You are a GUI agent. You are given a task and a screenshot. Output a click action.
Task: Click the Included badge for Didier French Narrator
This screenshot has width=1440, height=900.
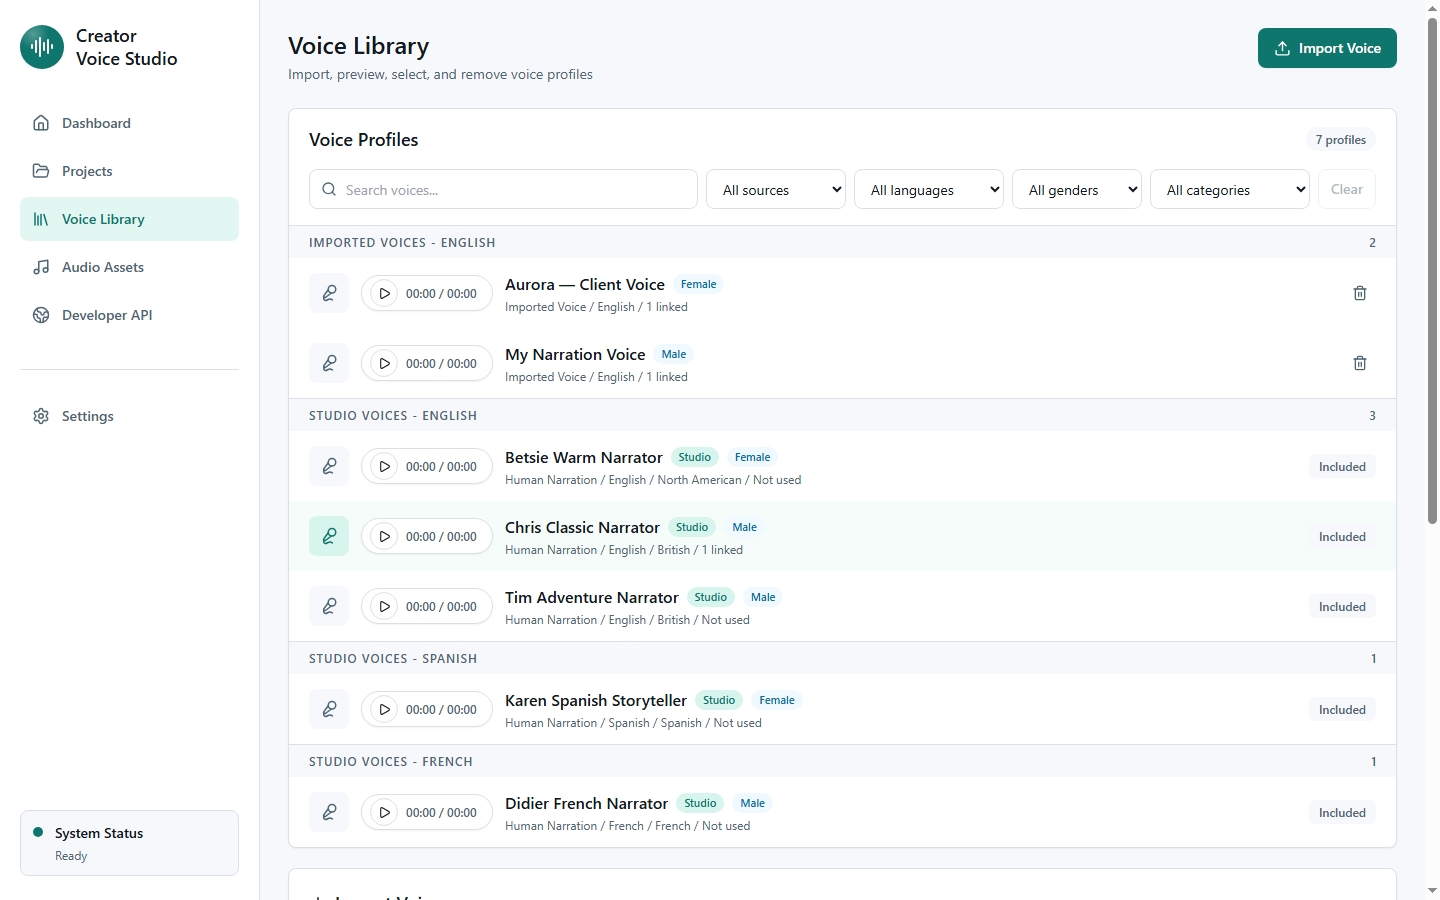click(x=1342, y=813)
